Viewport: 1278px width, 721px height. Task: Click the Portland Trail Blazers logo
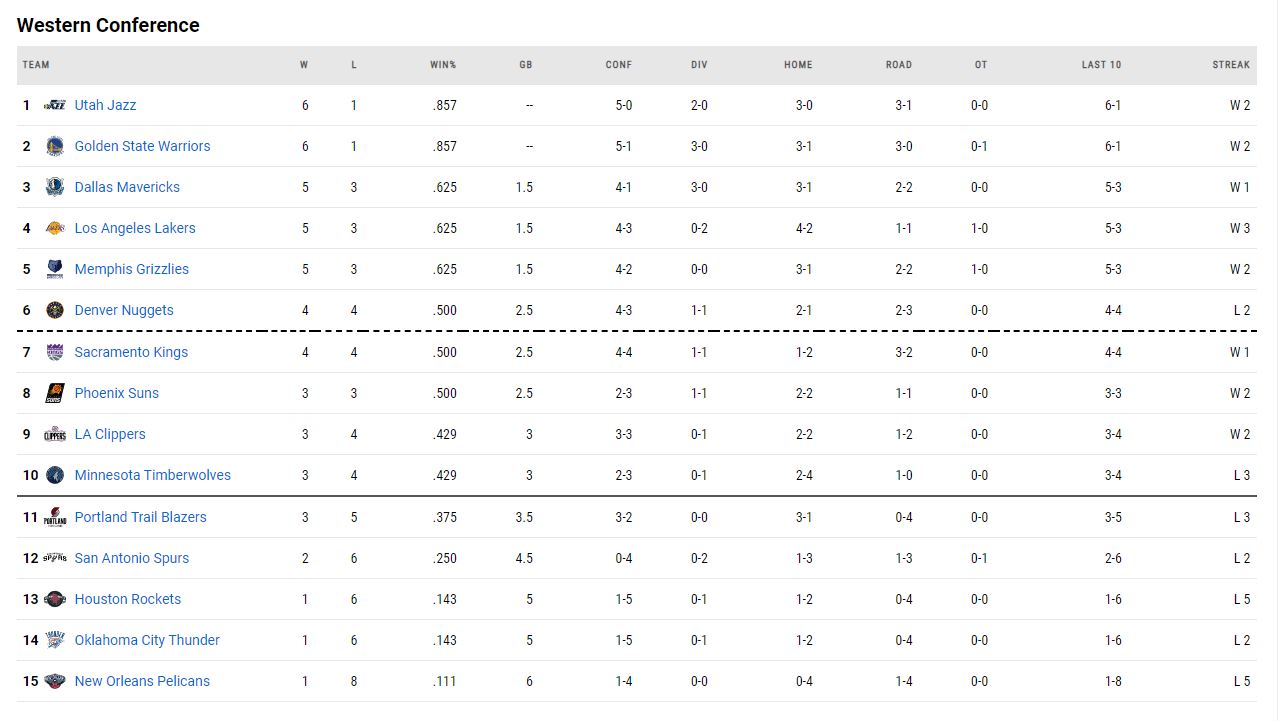(x=55, y=517)
